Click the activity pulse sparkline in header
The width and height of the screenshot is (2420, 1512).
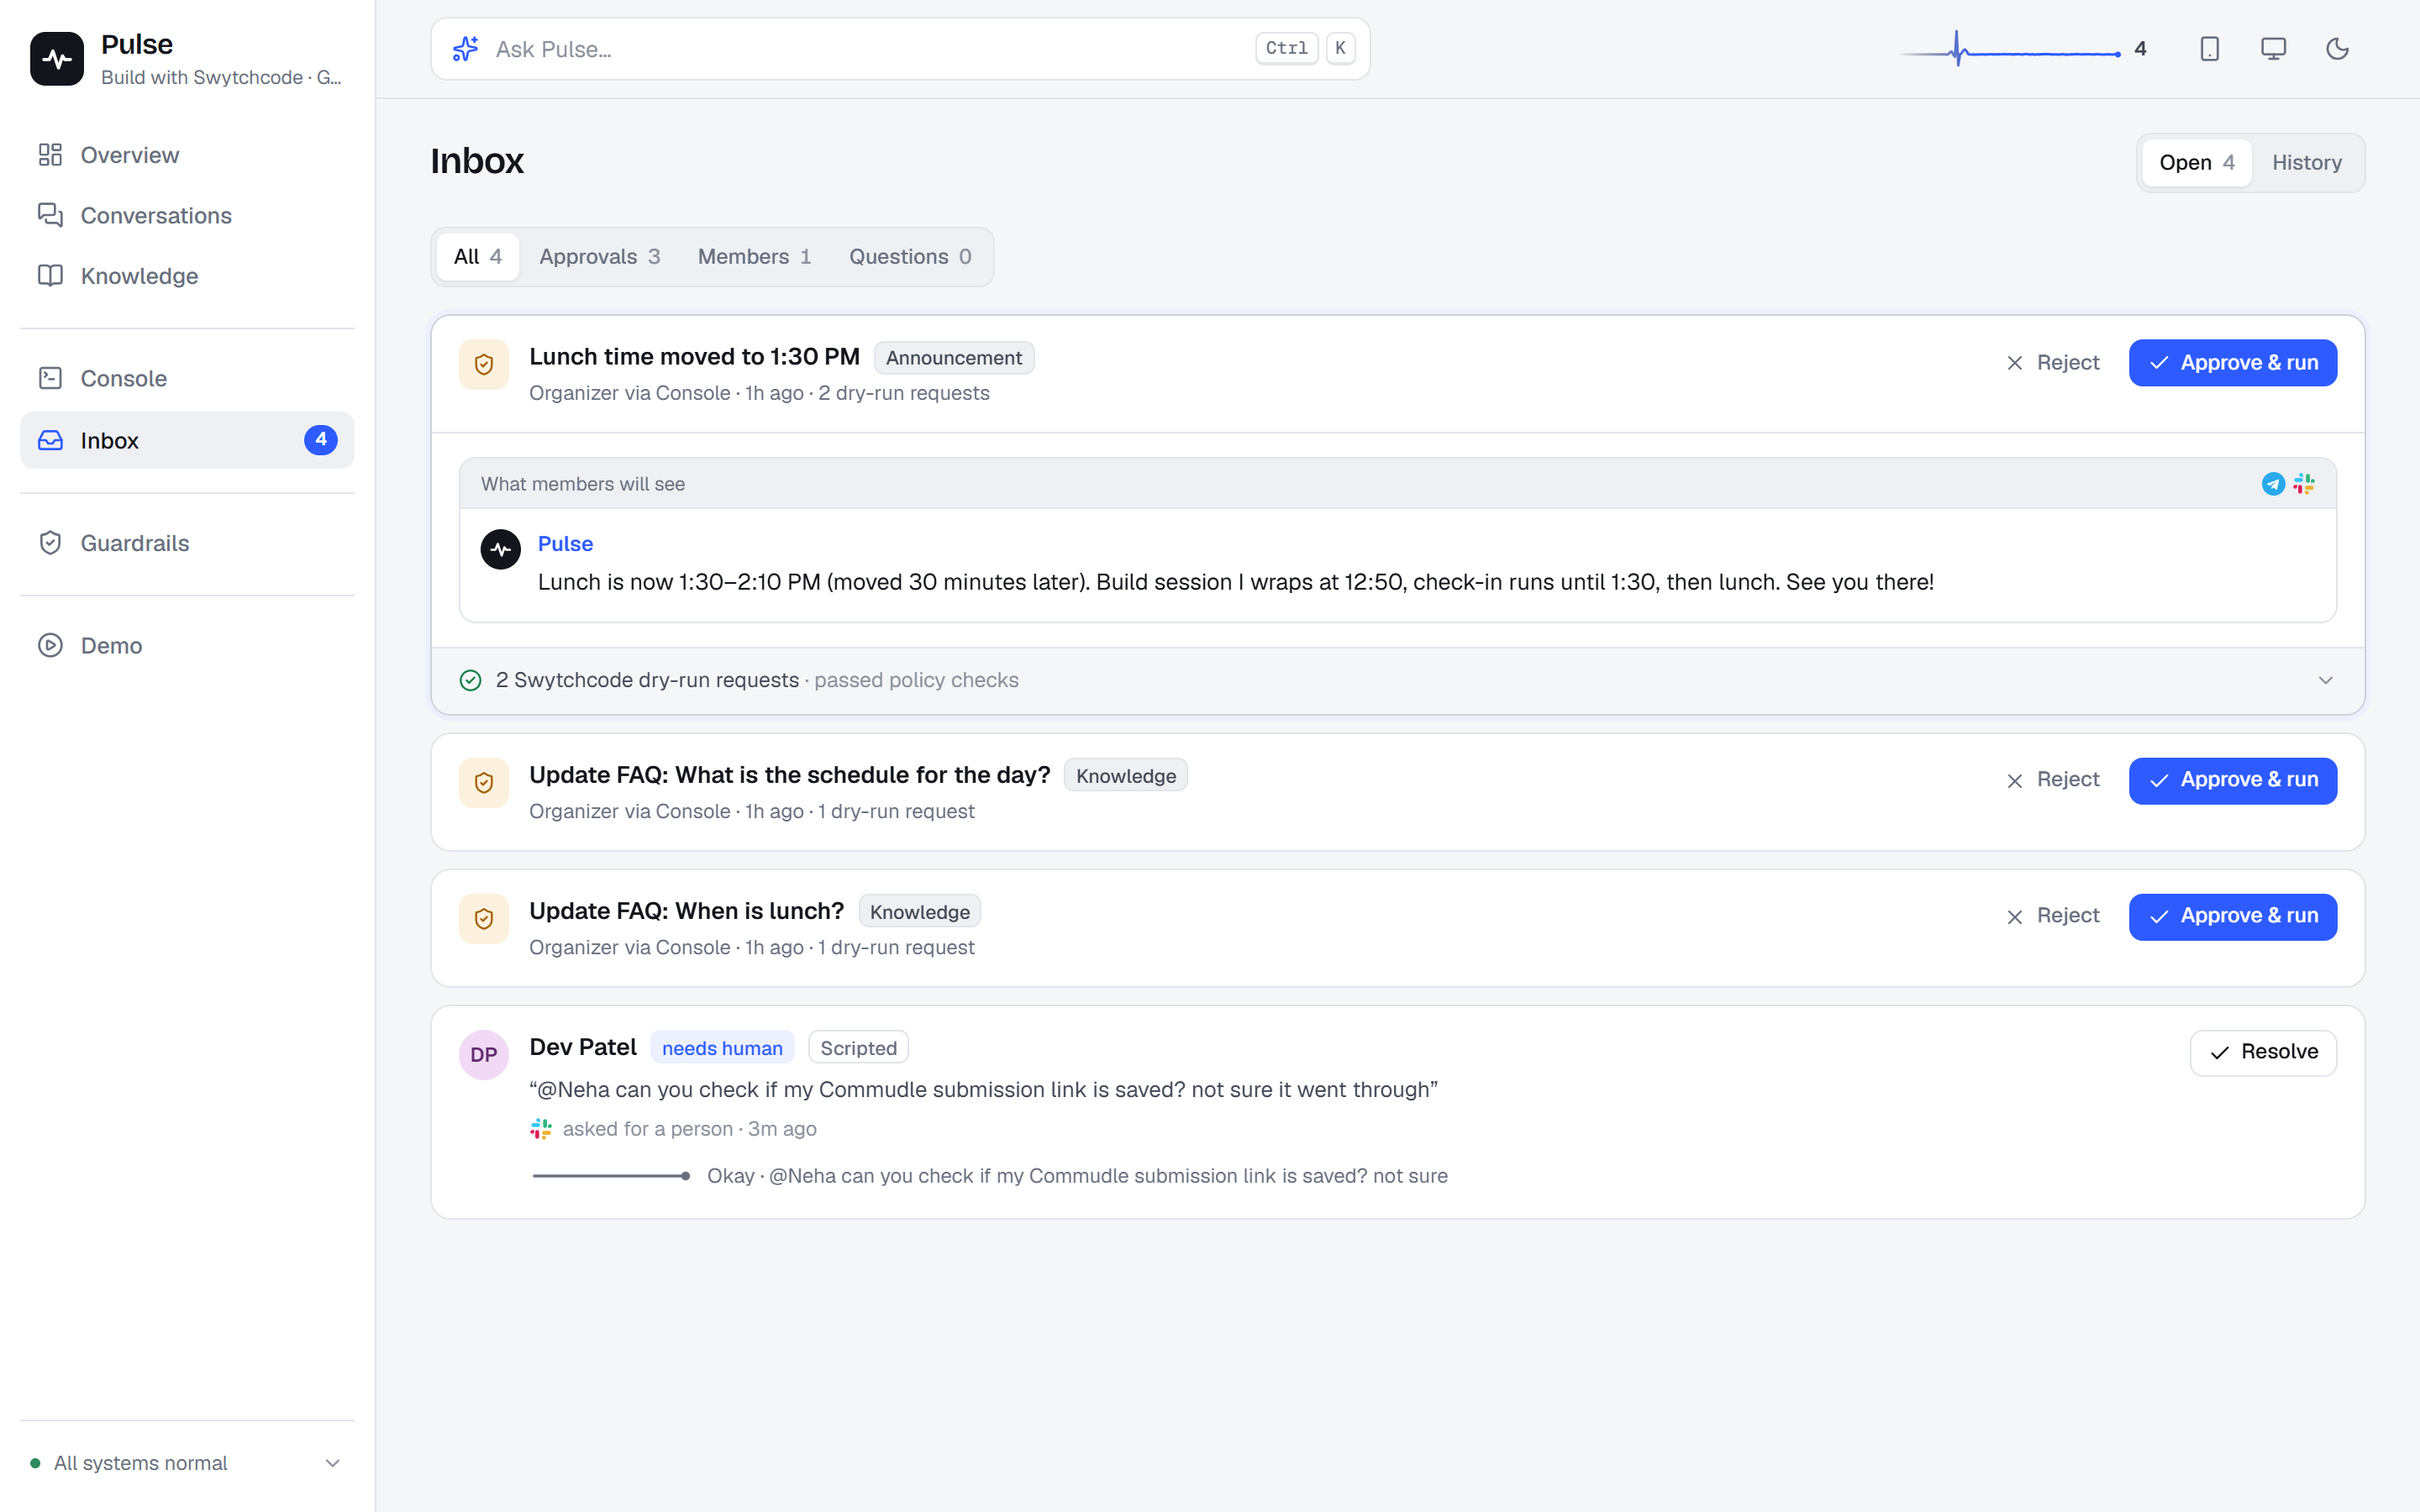(2010, 49)
